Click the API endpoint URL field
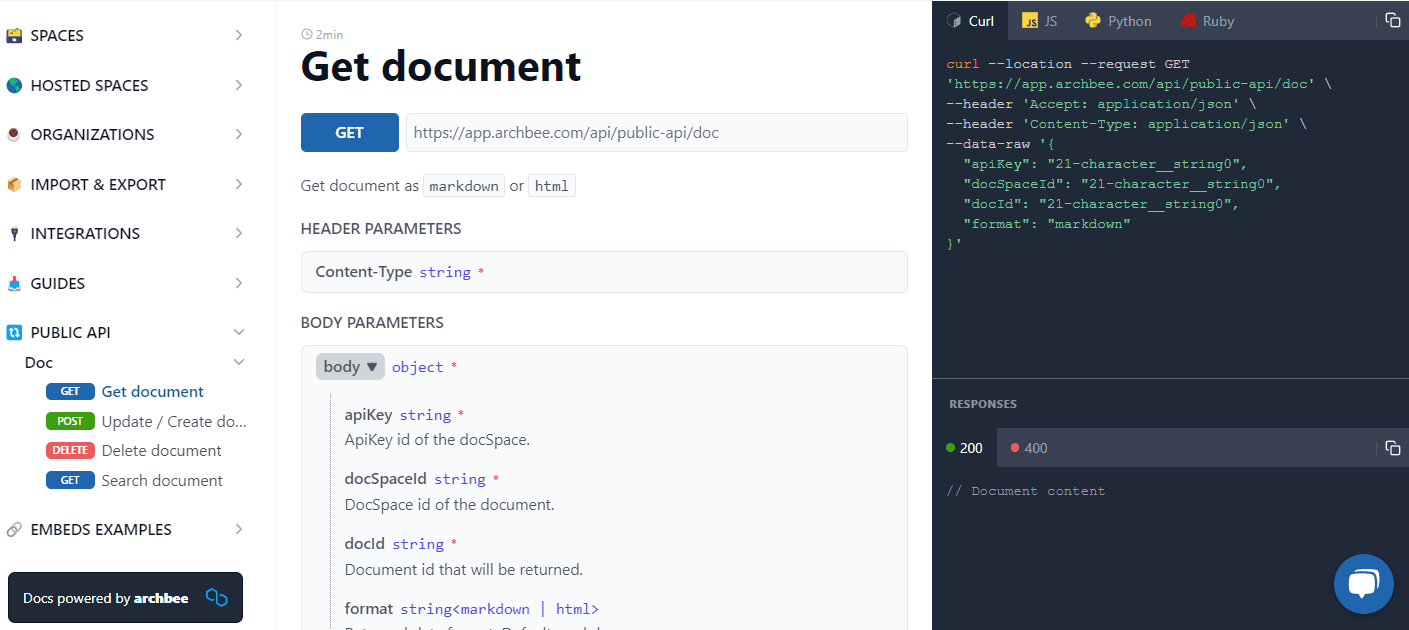The width and height of the screenshot is (1409, 630). [x=655, y=132]
